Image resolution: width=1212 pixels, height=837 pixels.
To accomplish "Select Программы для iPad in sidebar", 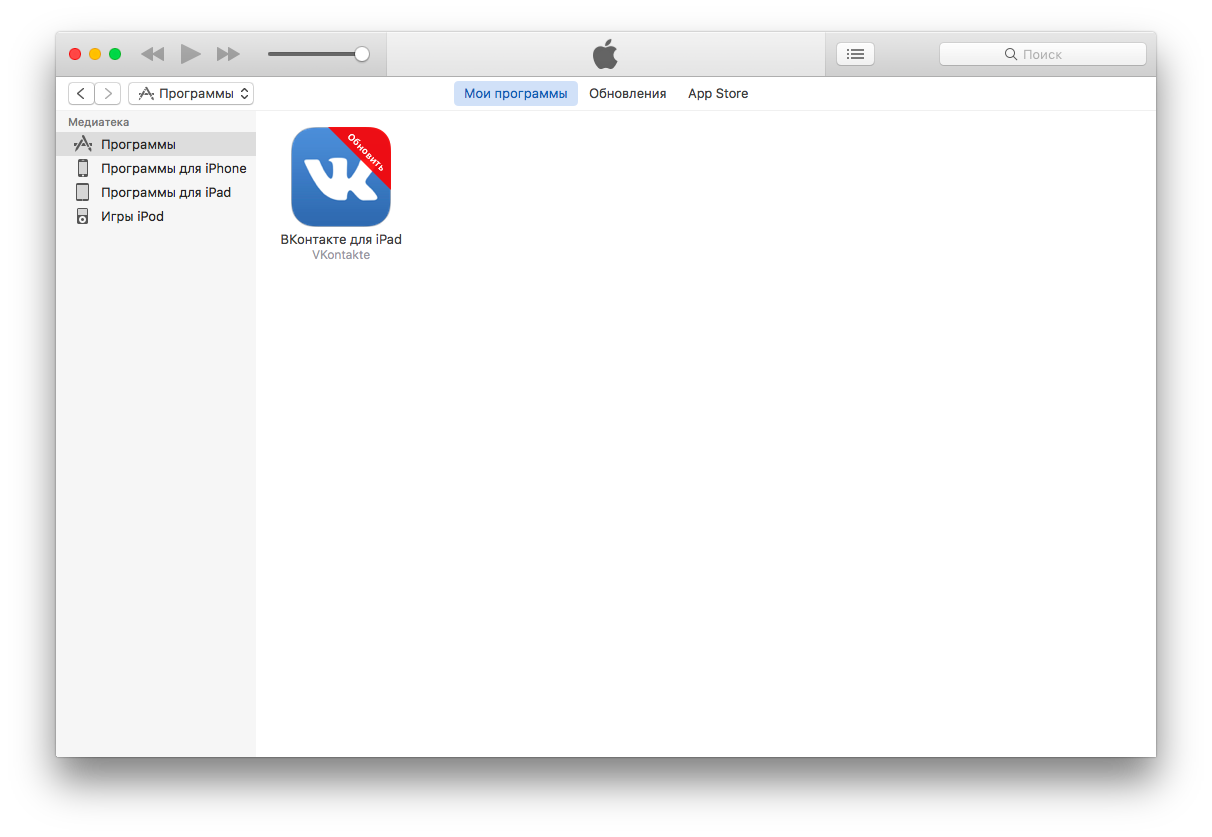I will click(156, 192).
